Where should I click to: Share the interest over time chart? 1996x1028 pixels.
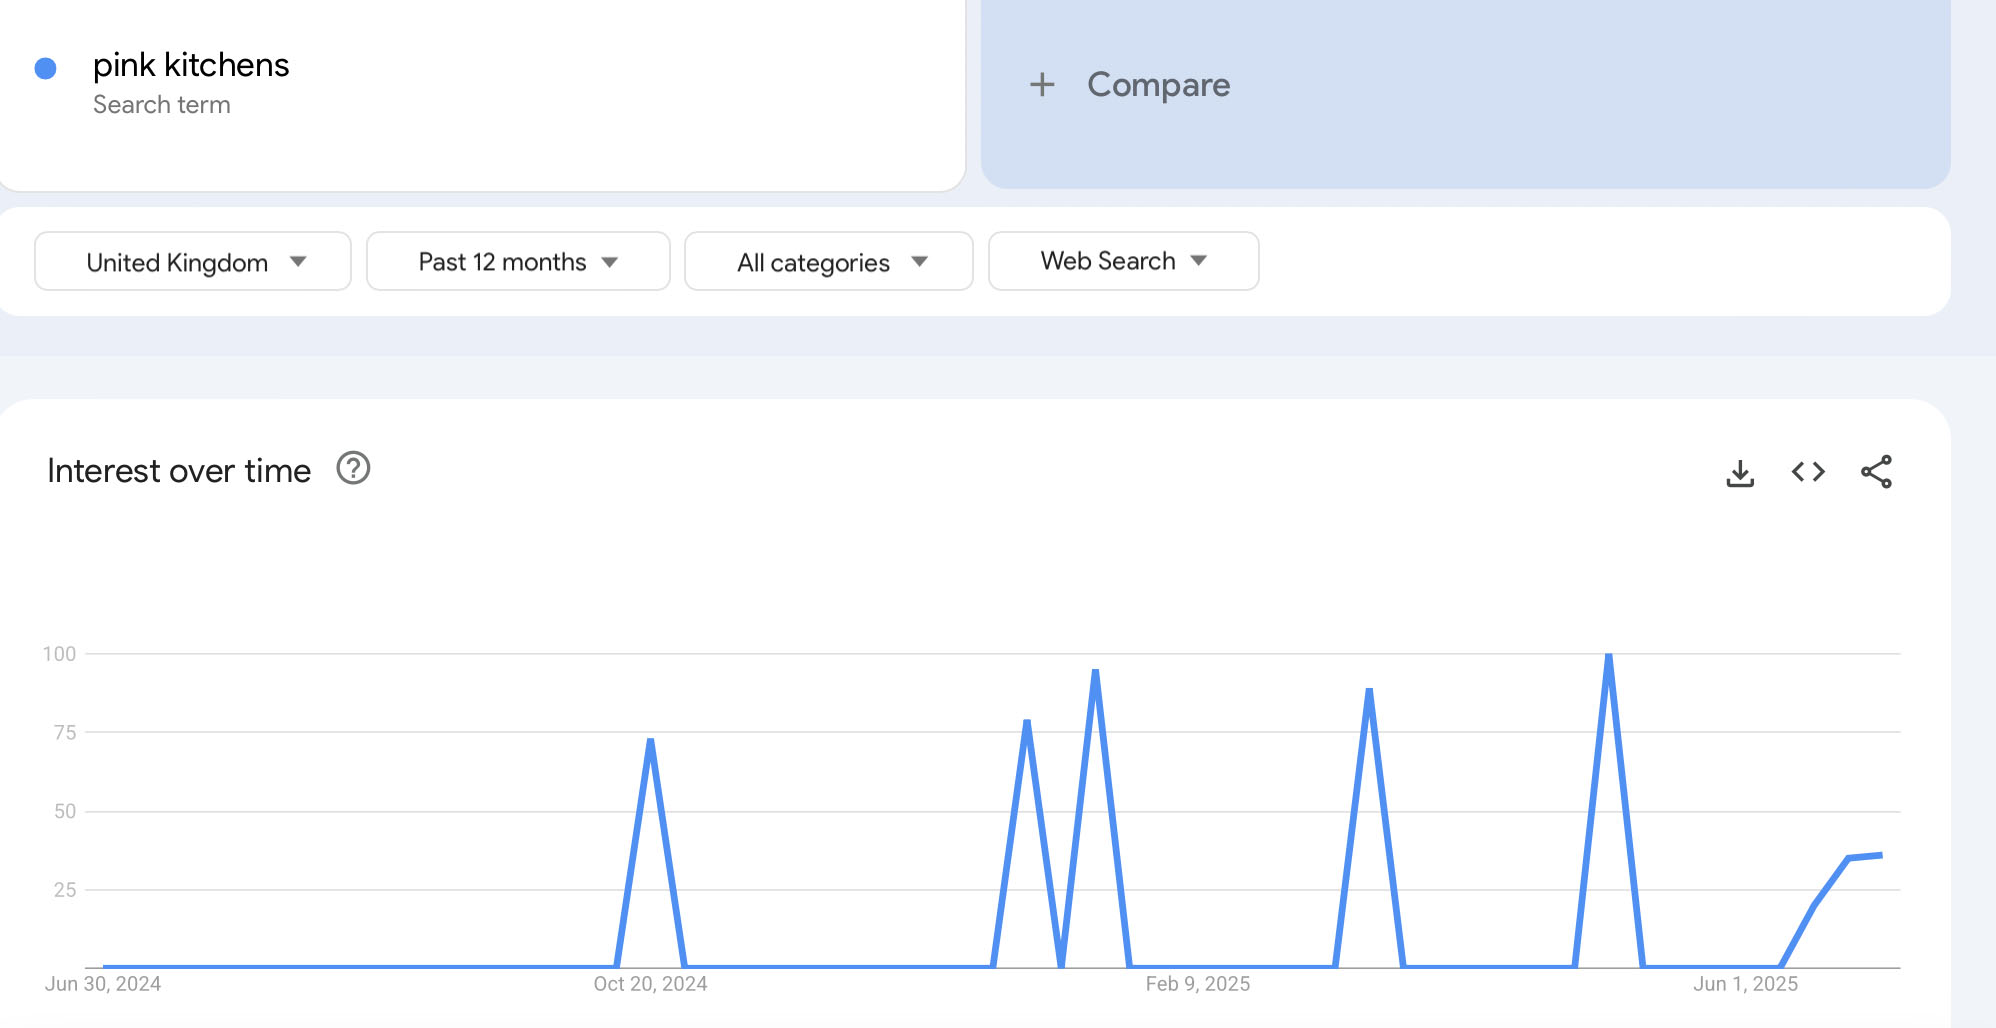tap(1876, 472)
